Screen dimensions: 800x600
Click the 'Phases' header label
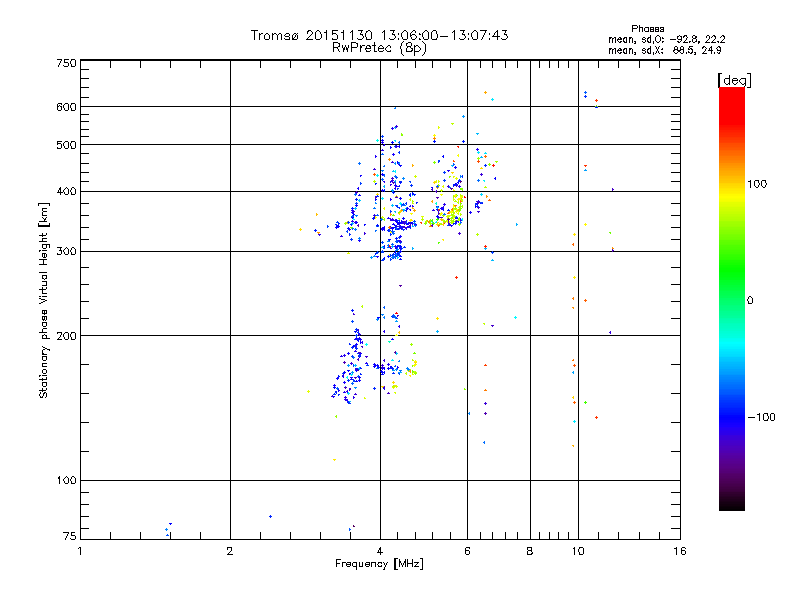(x=647, y=29)
